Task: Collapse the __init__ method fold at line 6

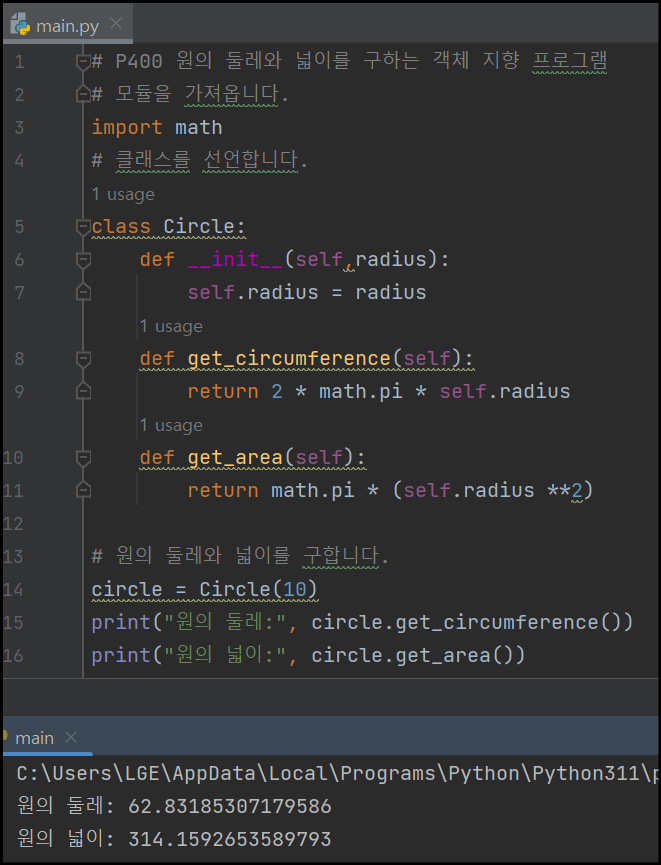Action: (x=83, y=260)
